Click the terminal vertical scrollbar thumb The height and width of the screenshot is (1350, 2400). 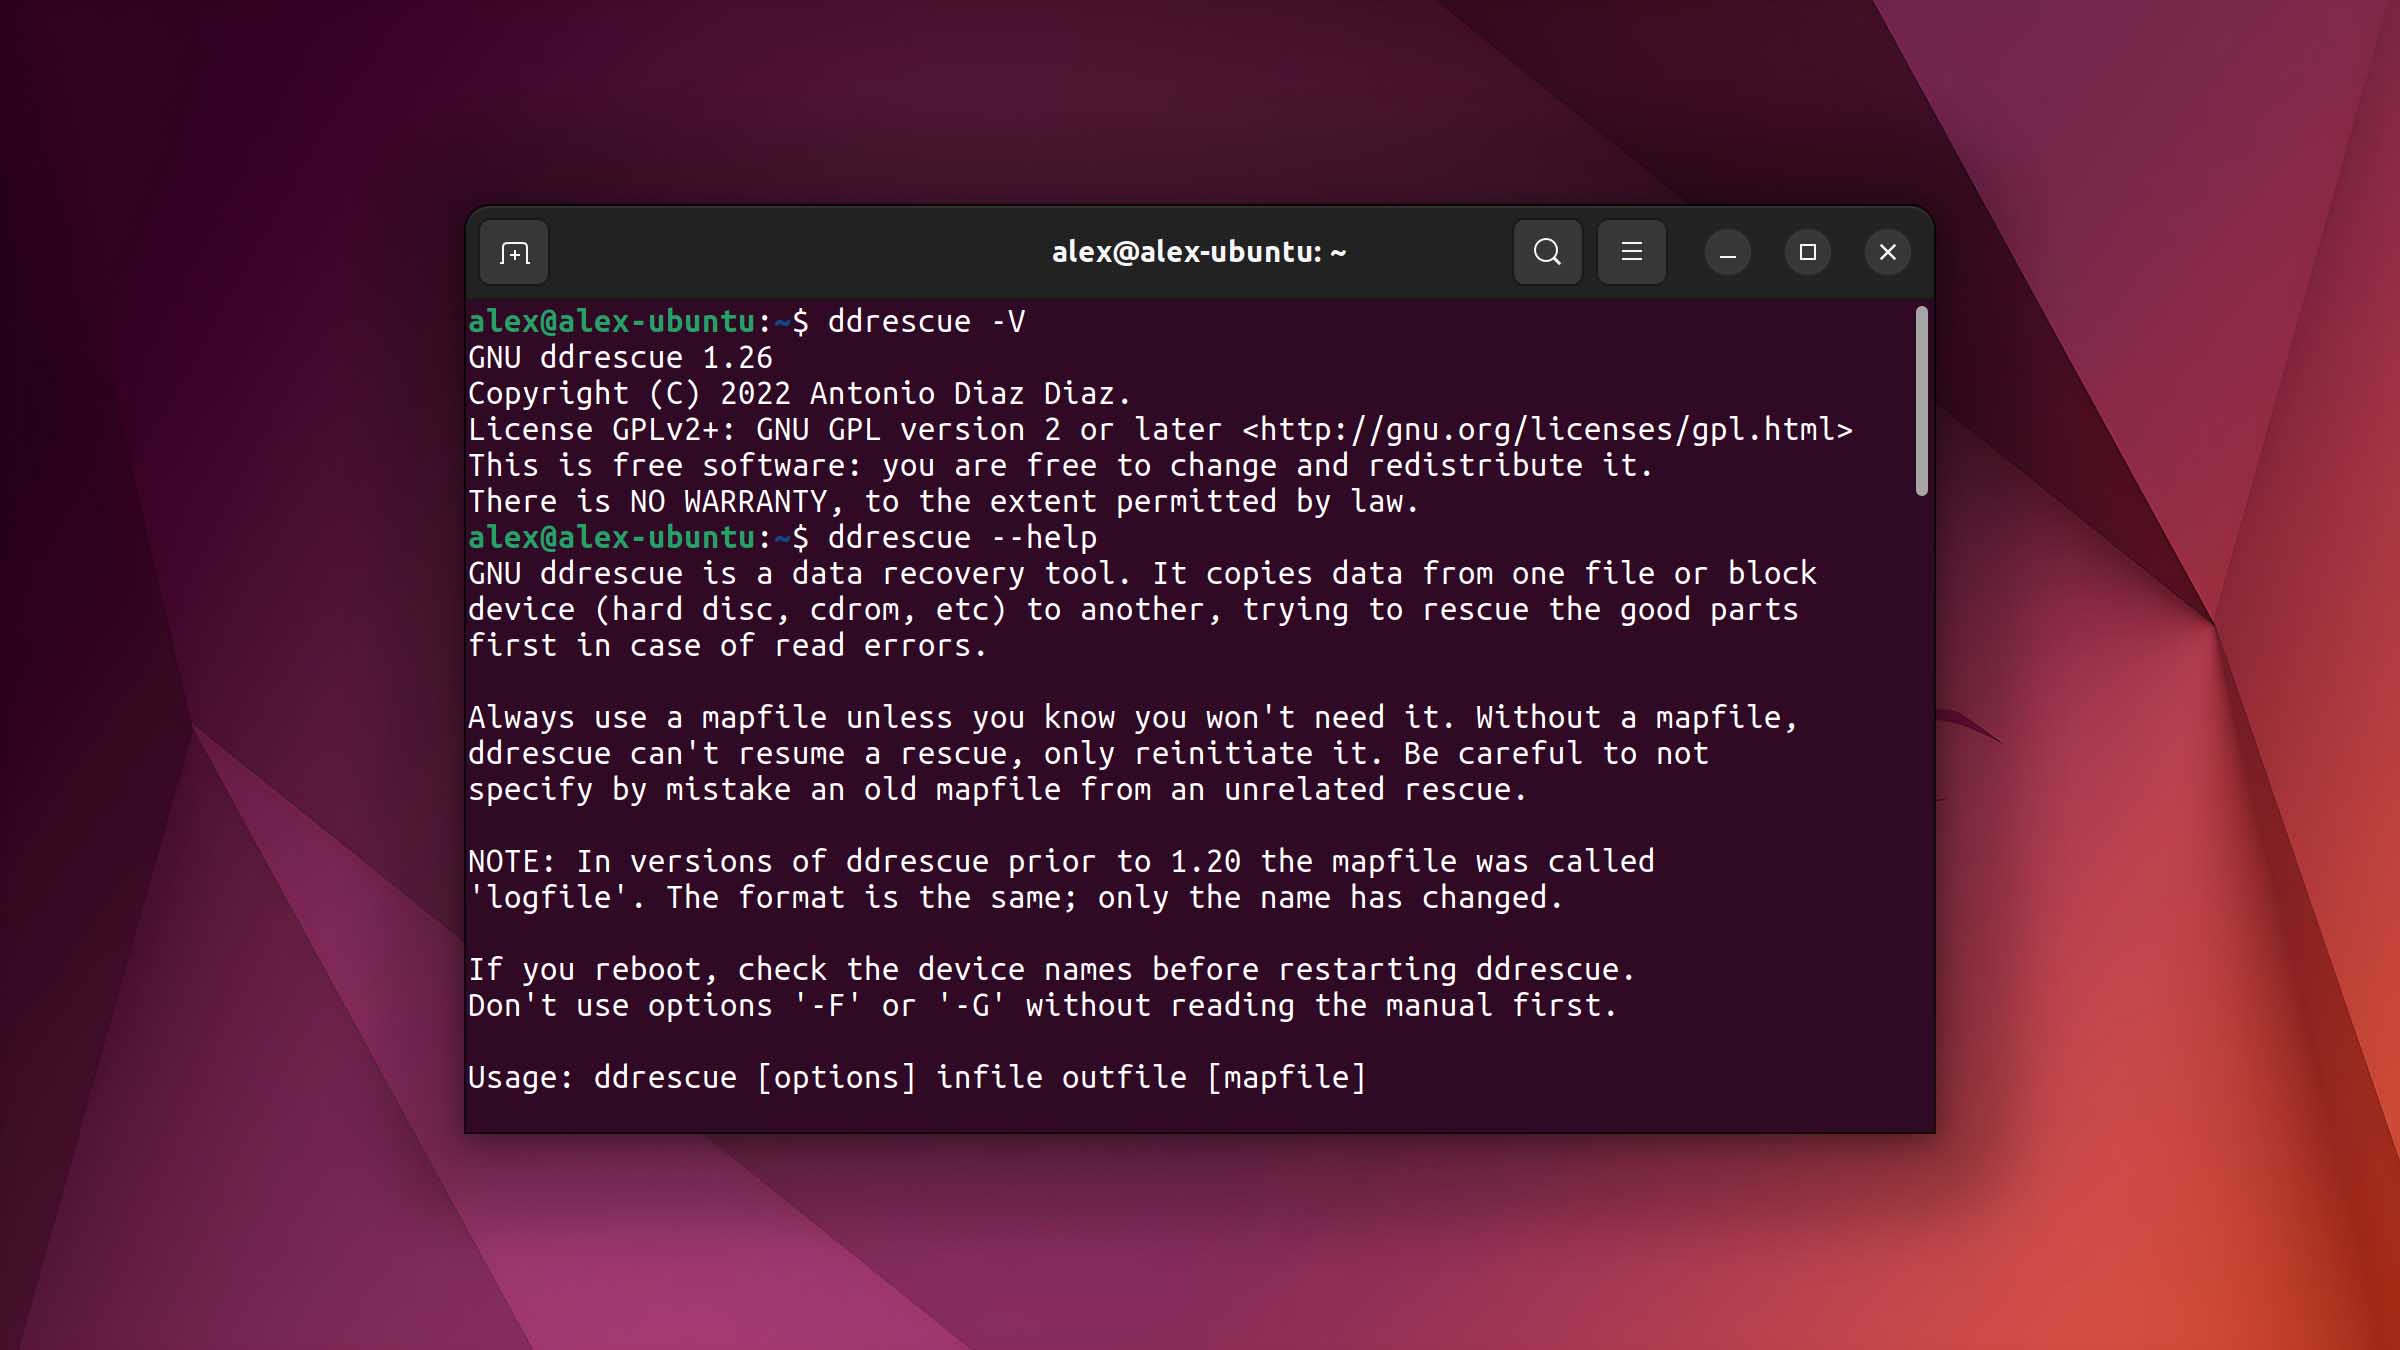[x=1921, y=401]
